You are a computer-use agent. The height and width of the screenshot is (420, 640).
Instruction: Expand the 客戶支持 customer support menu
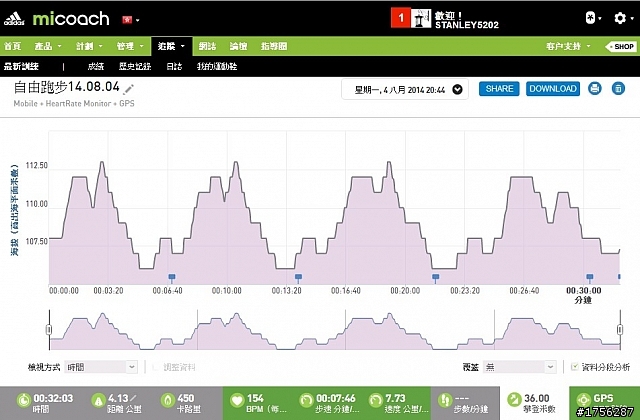coord(568,46)
